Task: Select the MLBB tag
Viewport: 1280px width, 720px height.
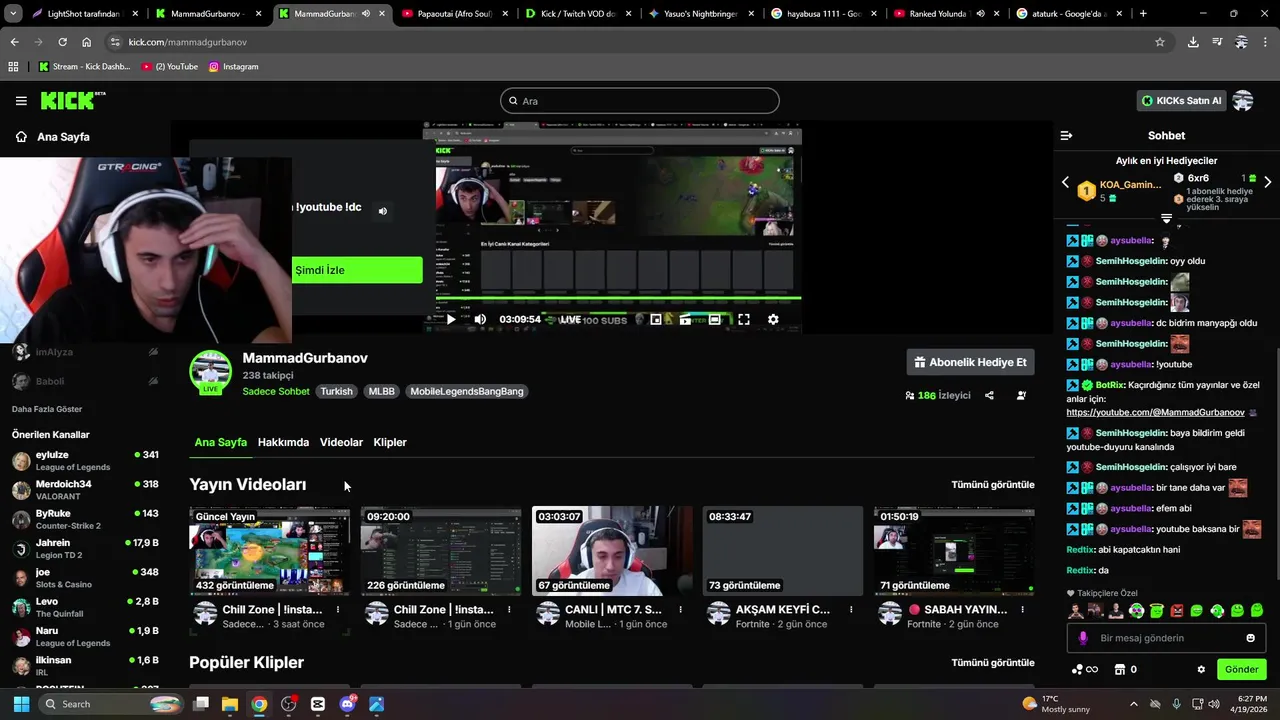Action: pyautogui.click(x=381, y=391)
